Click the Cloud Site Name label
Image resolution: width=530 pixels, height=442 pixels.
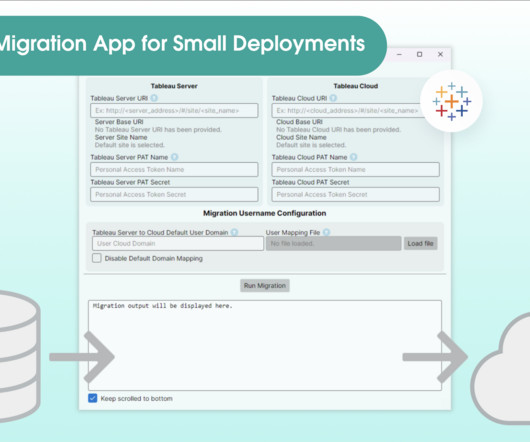(x=301, y=137)
